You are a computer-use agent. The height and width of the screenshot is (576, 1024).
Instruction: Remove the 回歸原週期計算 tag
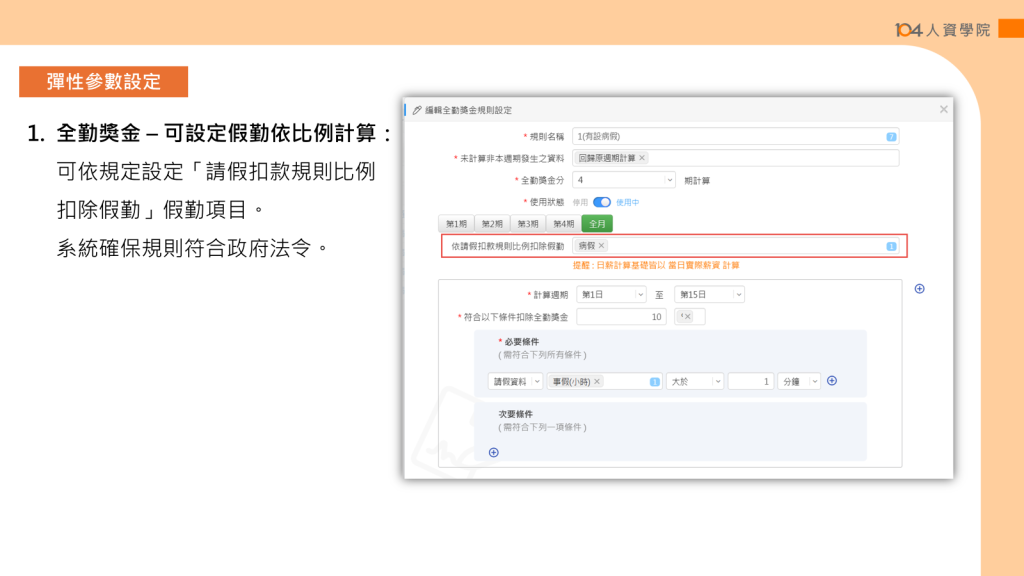pos(642,158)
